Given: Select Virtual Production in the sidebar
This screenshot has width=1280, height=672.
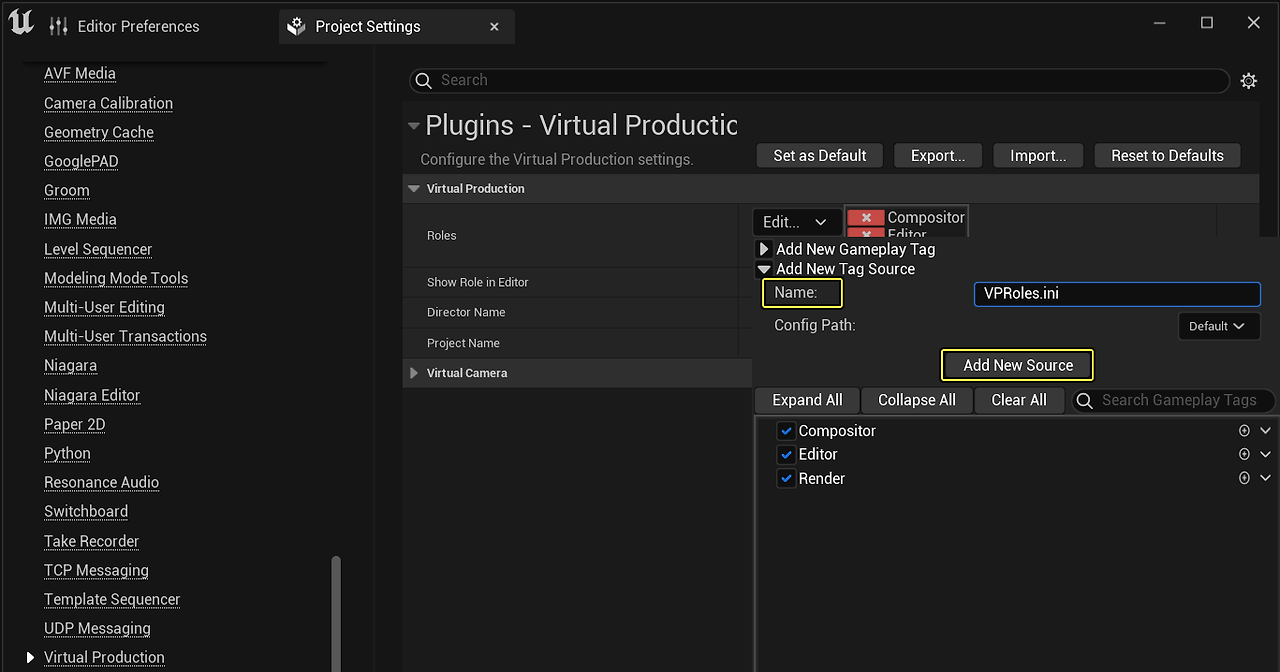Looking at the screenshot, I should 104,657.
